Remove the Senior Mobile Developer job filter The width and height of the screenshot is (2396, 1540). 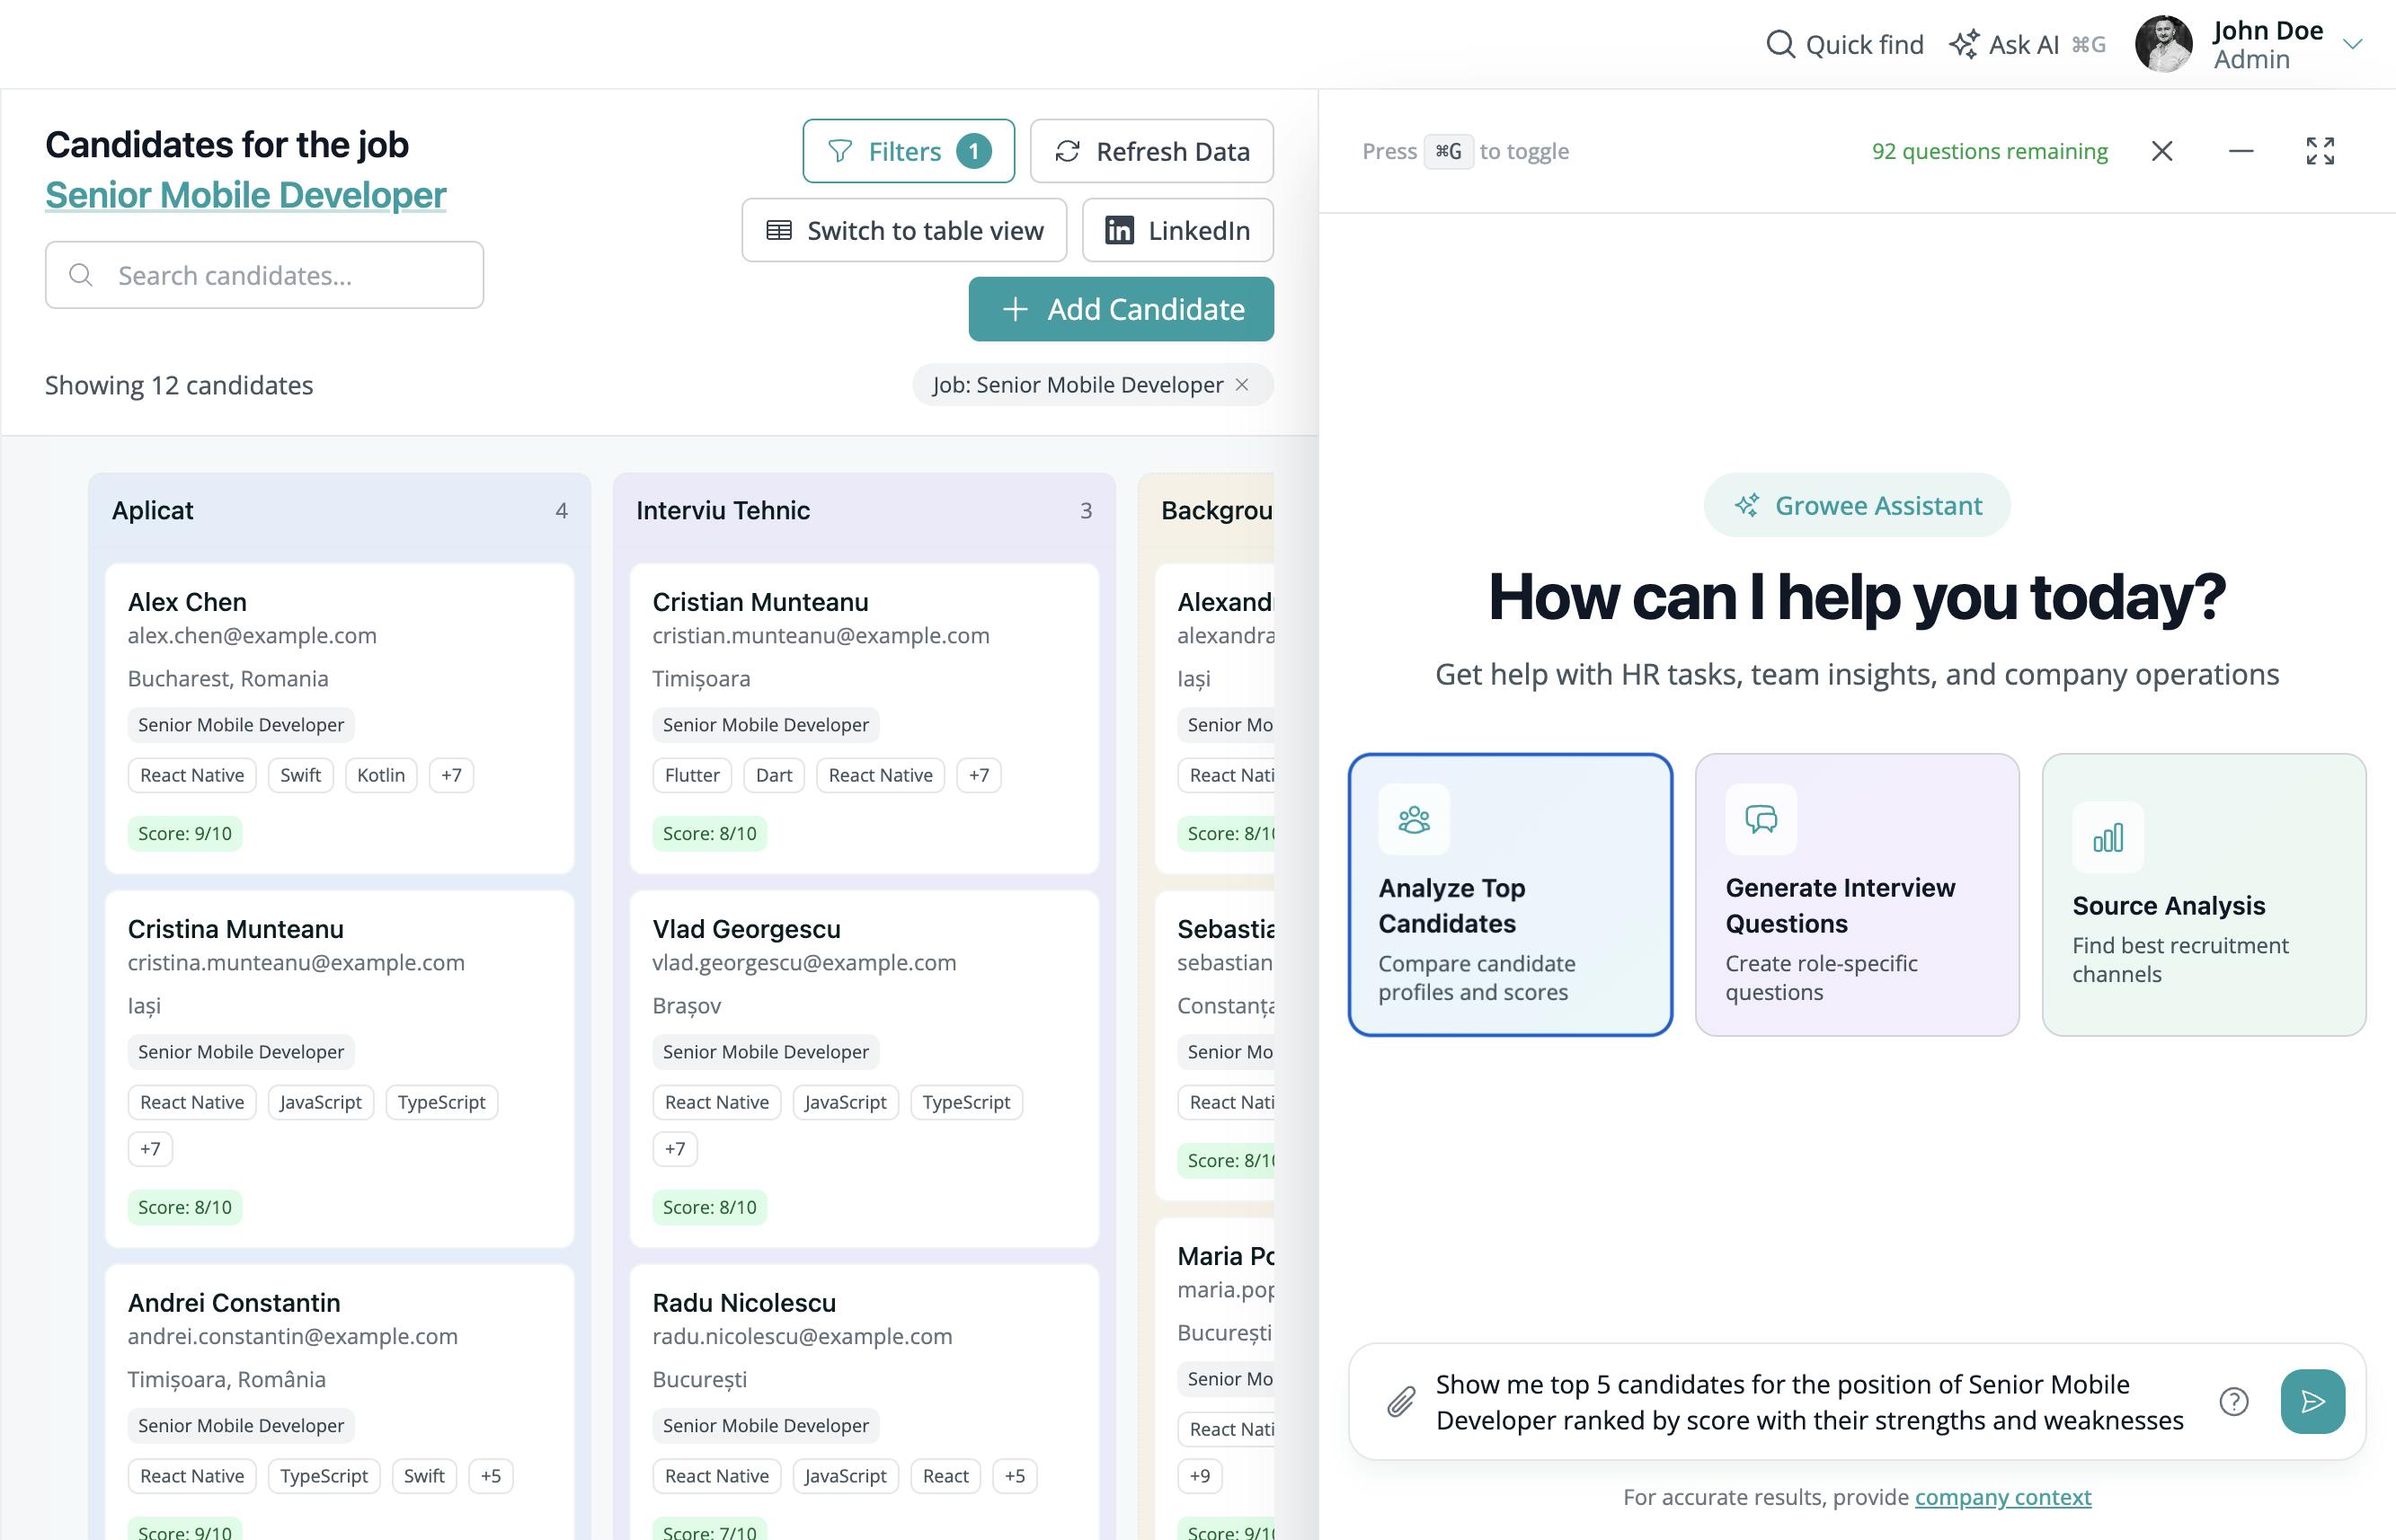click(1242, 385)
